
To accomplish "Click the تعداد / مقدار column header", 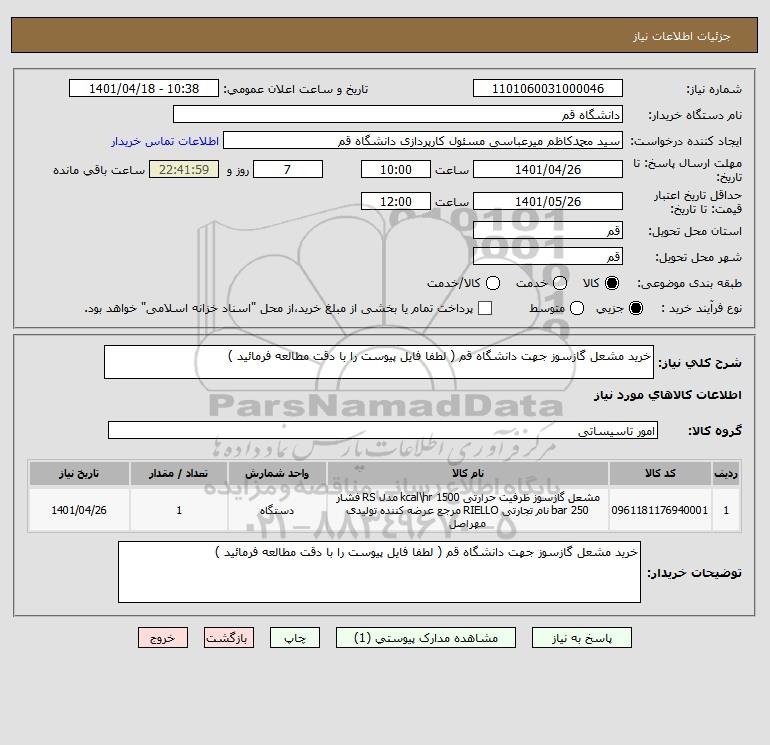I will [x=179, y=473].
